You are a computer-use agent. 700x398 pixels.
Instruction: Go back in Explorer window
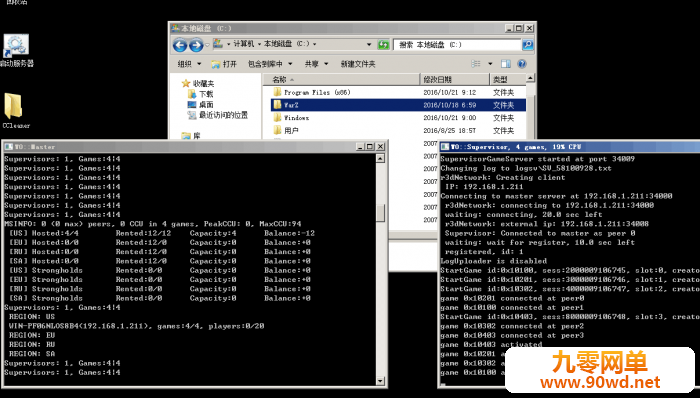coord(180,45)
